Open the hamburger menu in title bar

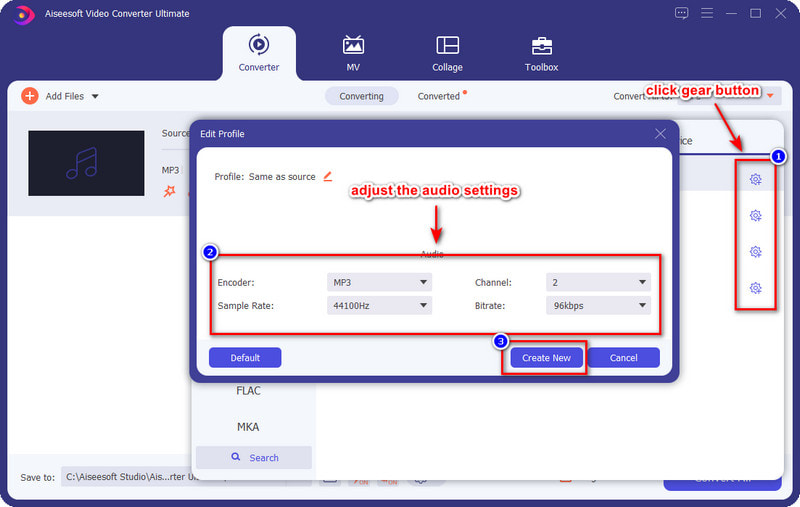click(x=707, y=13)
